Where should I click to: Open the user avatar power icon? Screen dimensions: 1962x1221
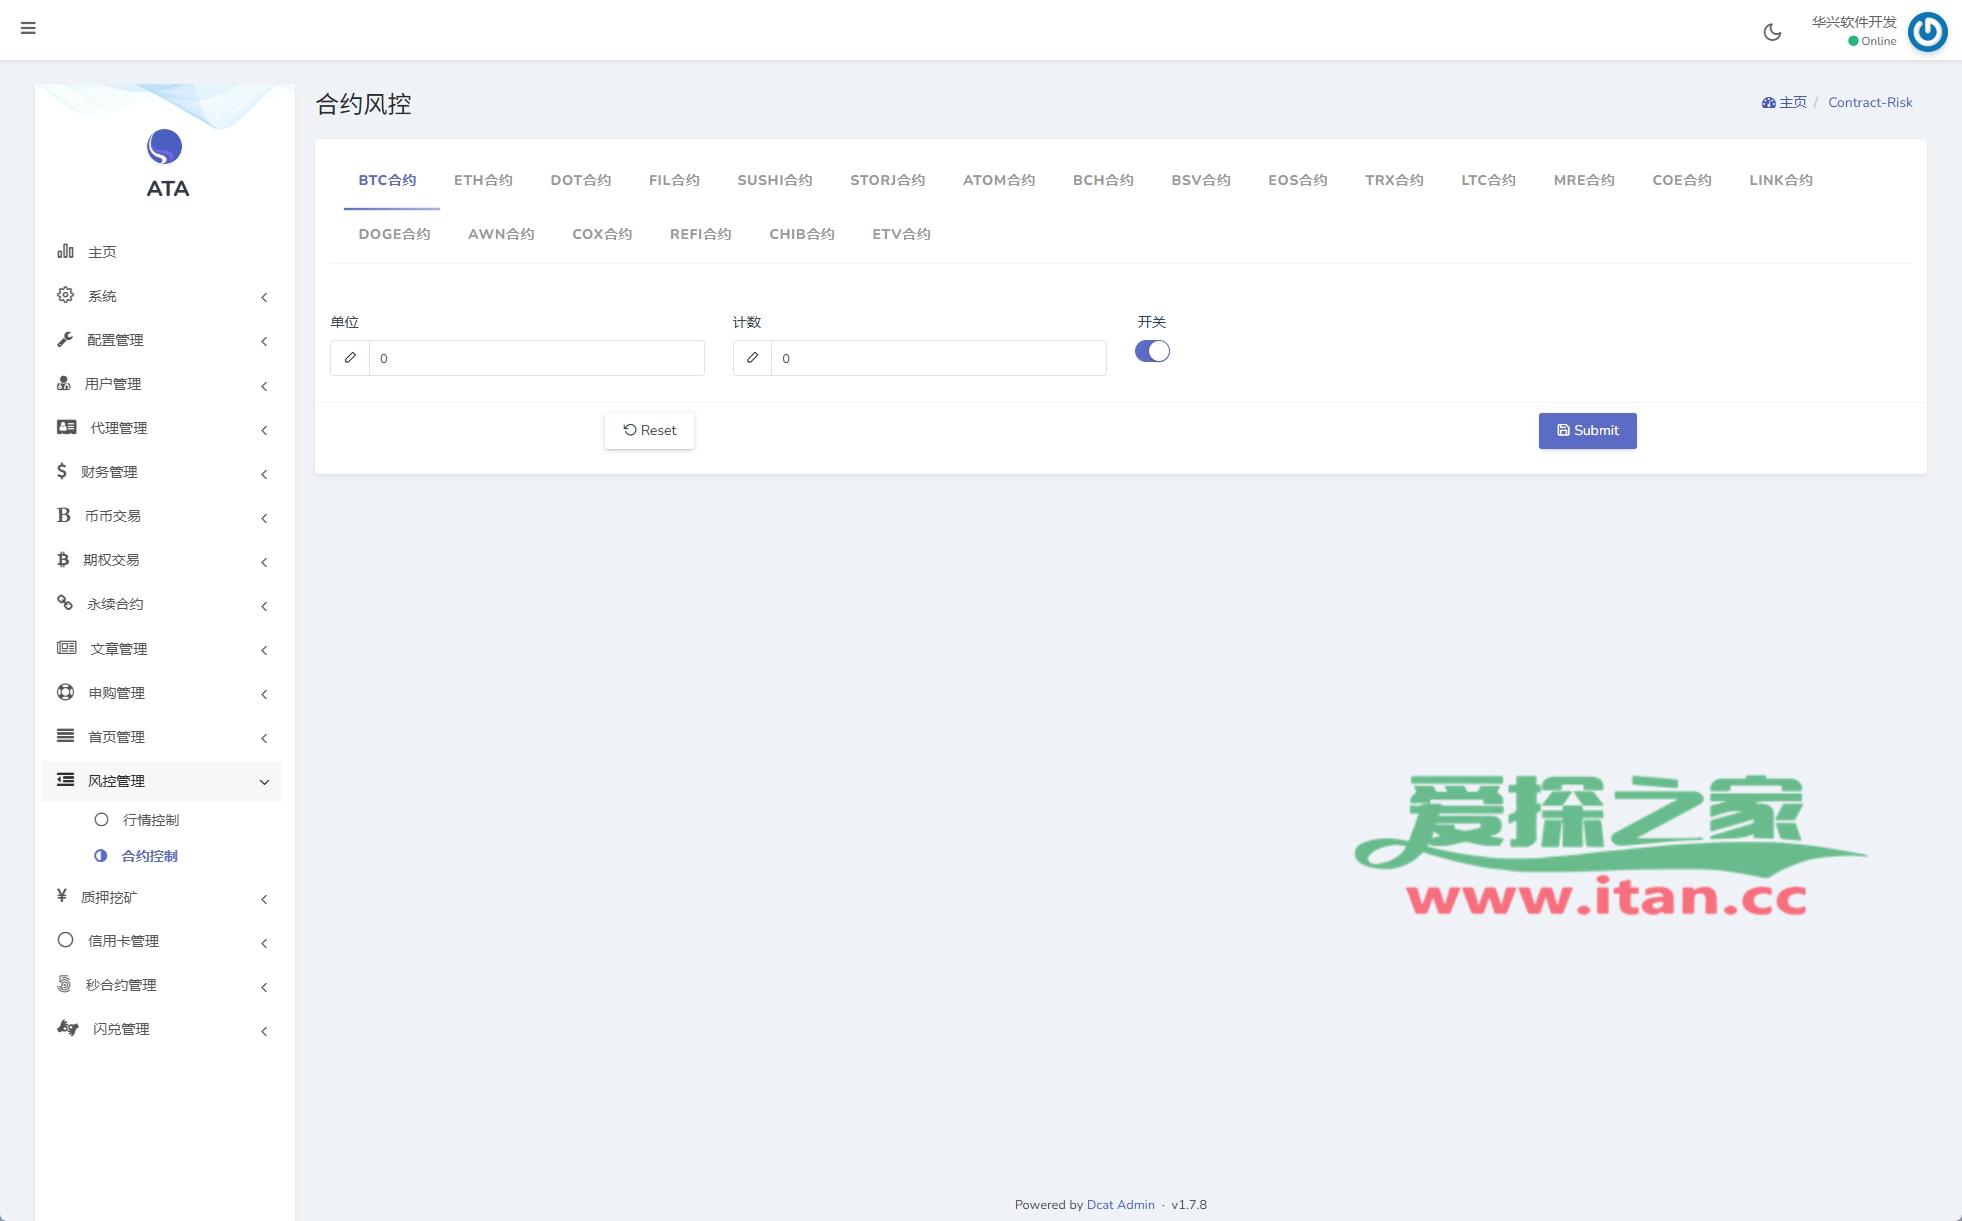[1927, 32]
